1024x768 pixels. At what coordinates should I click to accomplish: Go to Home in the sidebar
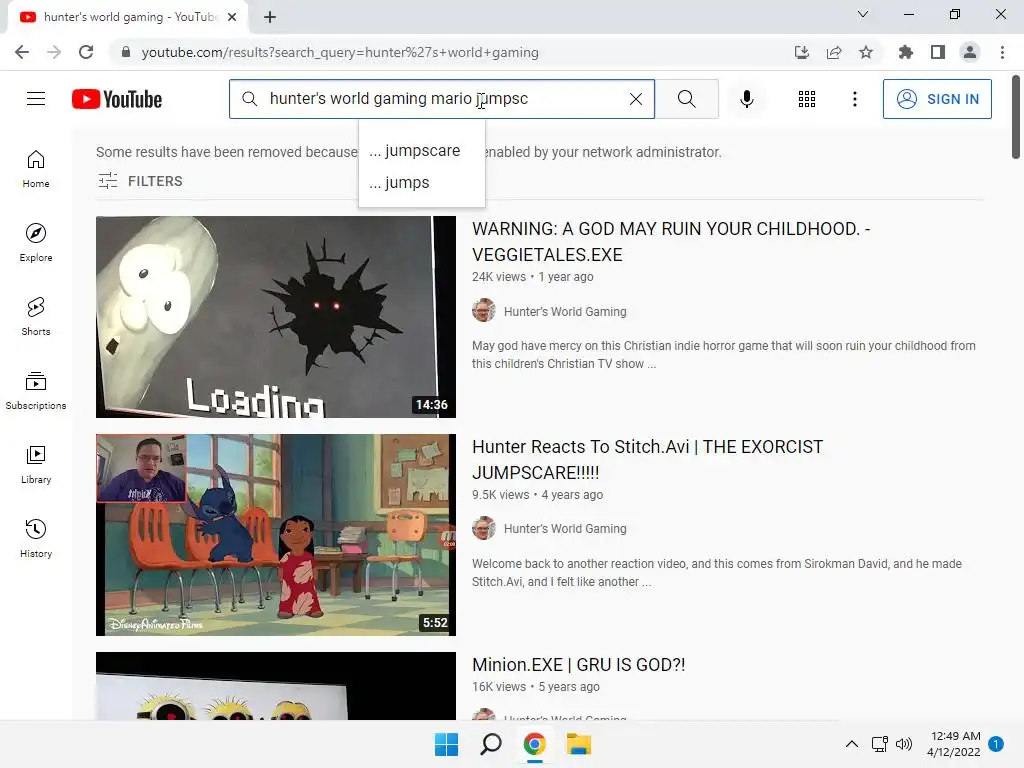pyautogui.click(x=36, y=169)
